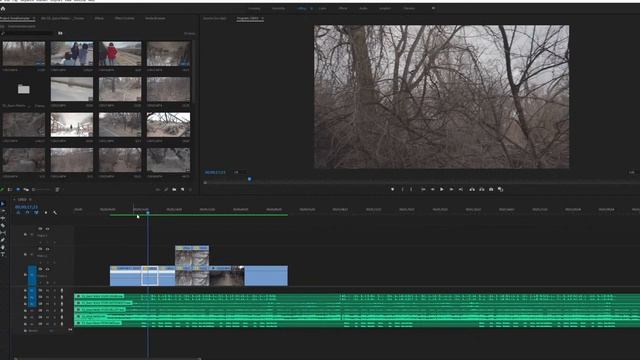Select the Selection tool in the tools panel
Image resolution: width=640 pixels, height=360 pixels.
click(x=3, y=204)
